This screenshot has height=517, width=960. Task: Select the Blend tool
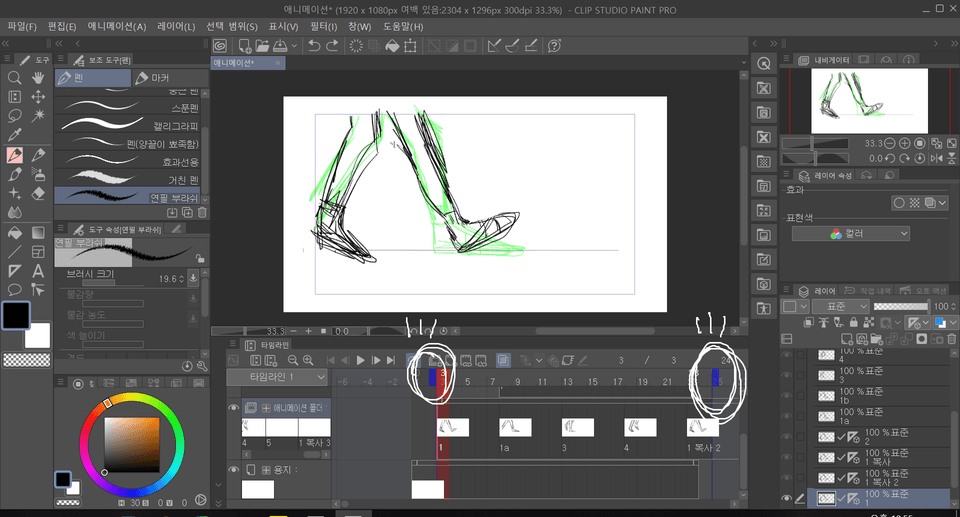pyautogui.click(x=14, y=213)
